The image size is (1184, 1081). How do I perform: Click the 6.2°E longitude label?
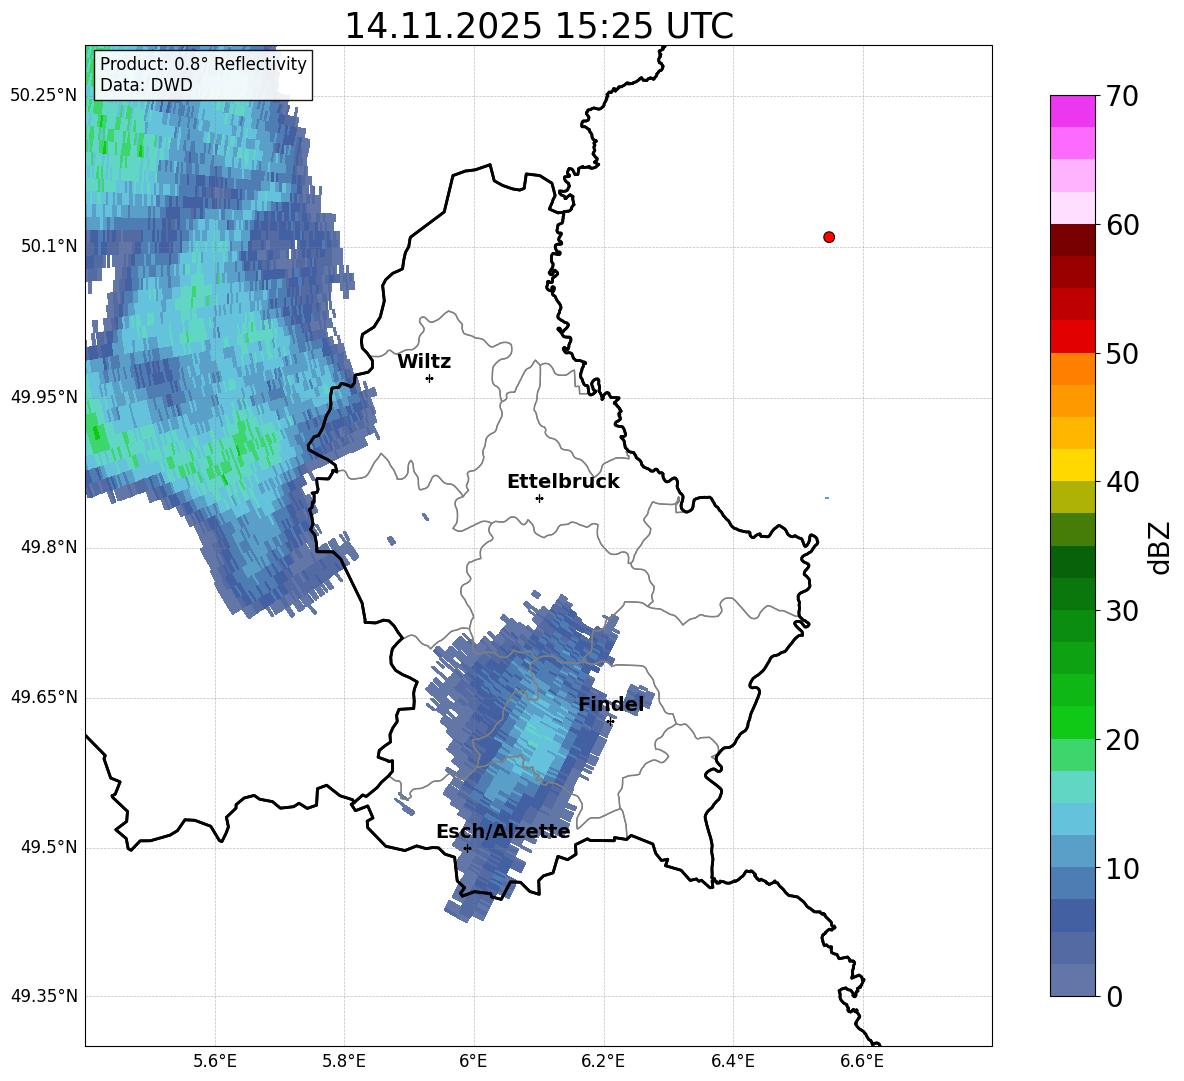point(603,1061)
